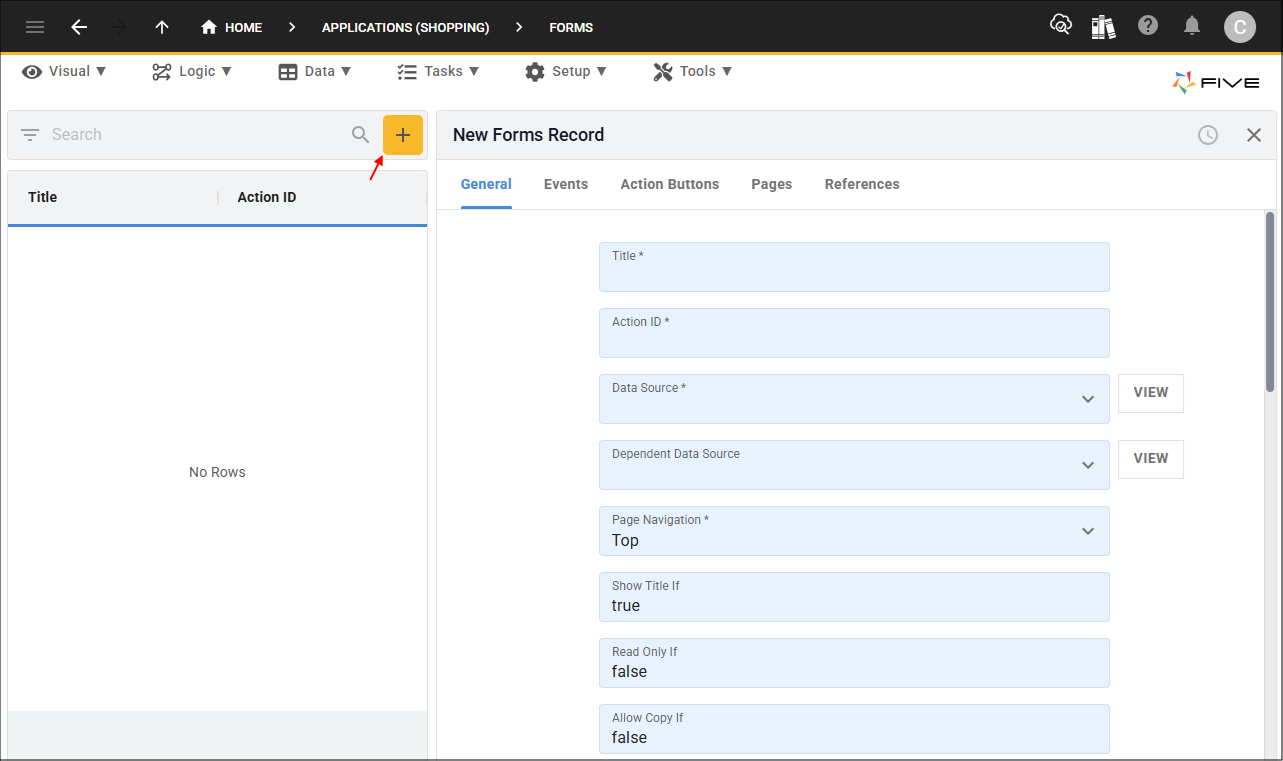
Task: Go to HOME in breadcrumb
Action: [x=232, y=27]
